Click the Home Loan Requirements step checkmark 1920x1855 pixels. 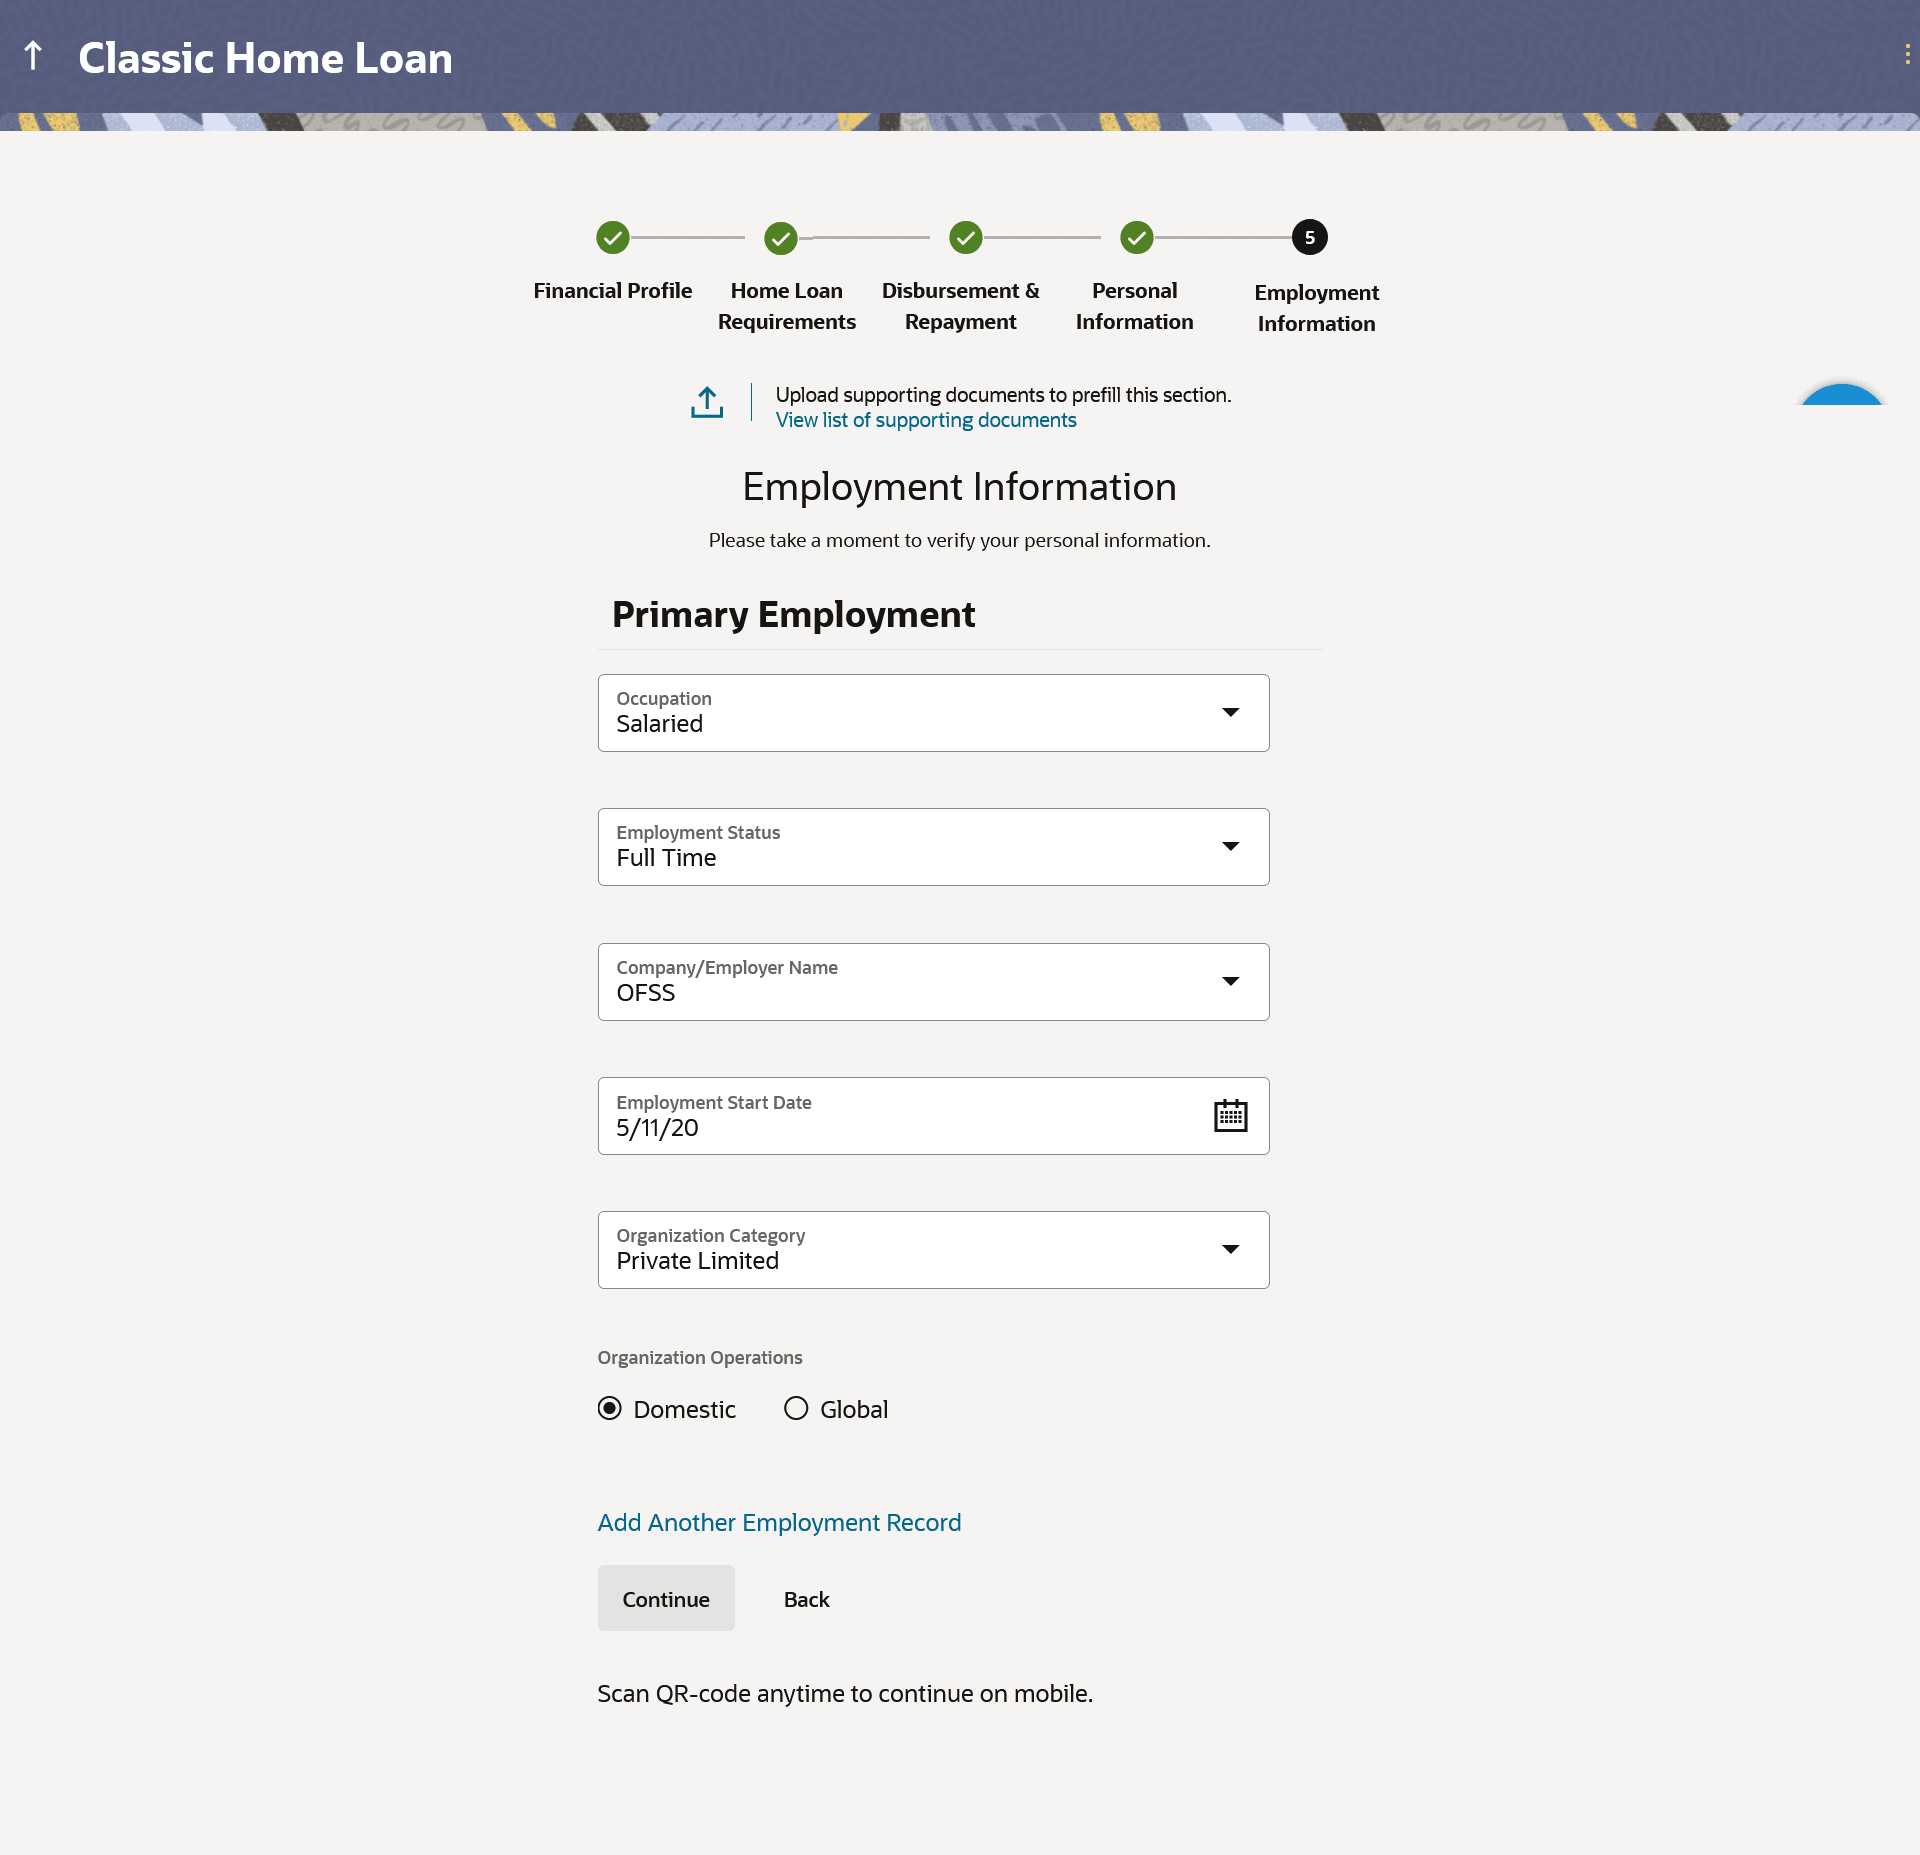coord(780,238)
